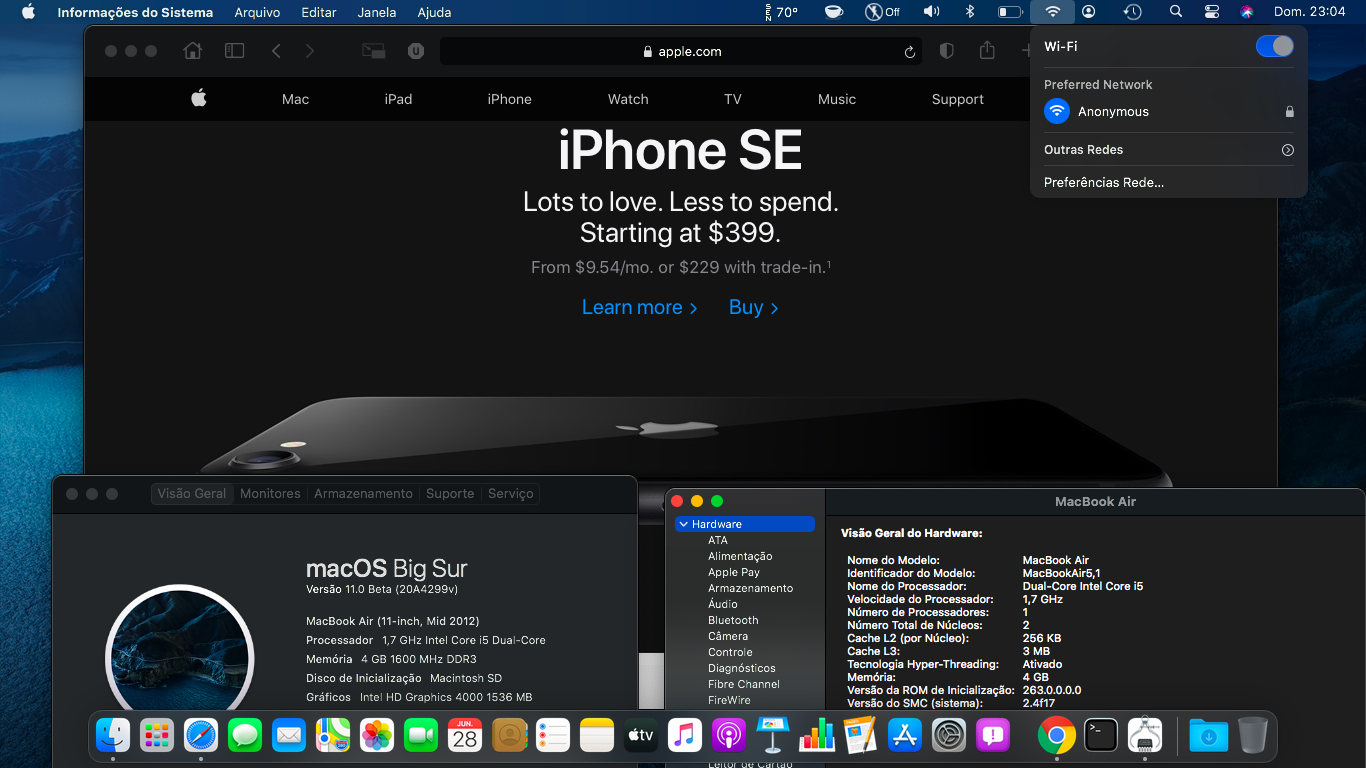Click the Bluetooth menu bar icon
Image resolution: width=1366 pixels, height=768 pixels.
[969, 12]
